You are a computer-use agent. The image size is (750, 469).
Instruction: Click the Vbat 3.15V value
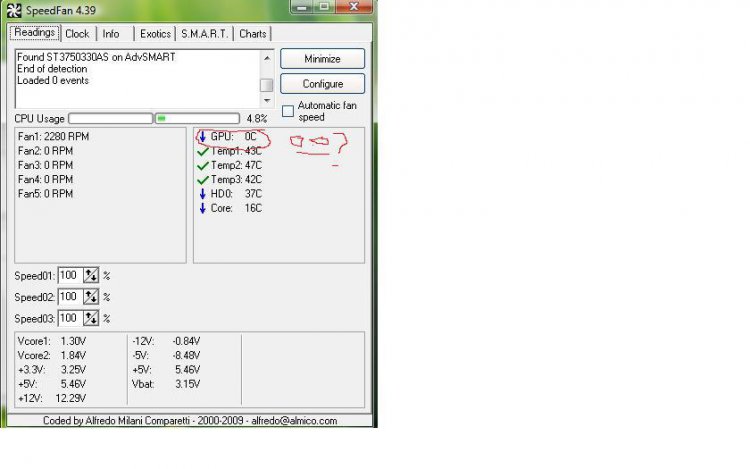(188, 384)
